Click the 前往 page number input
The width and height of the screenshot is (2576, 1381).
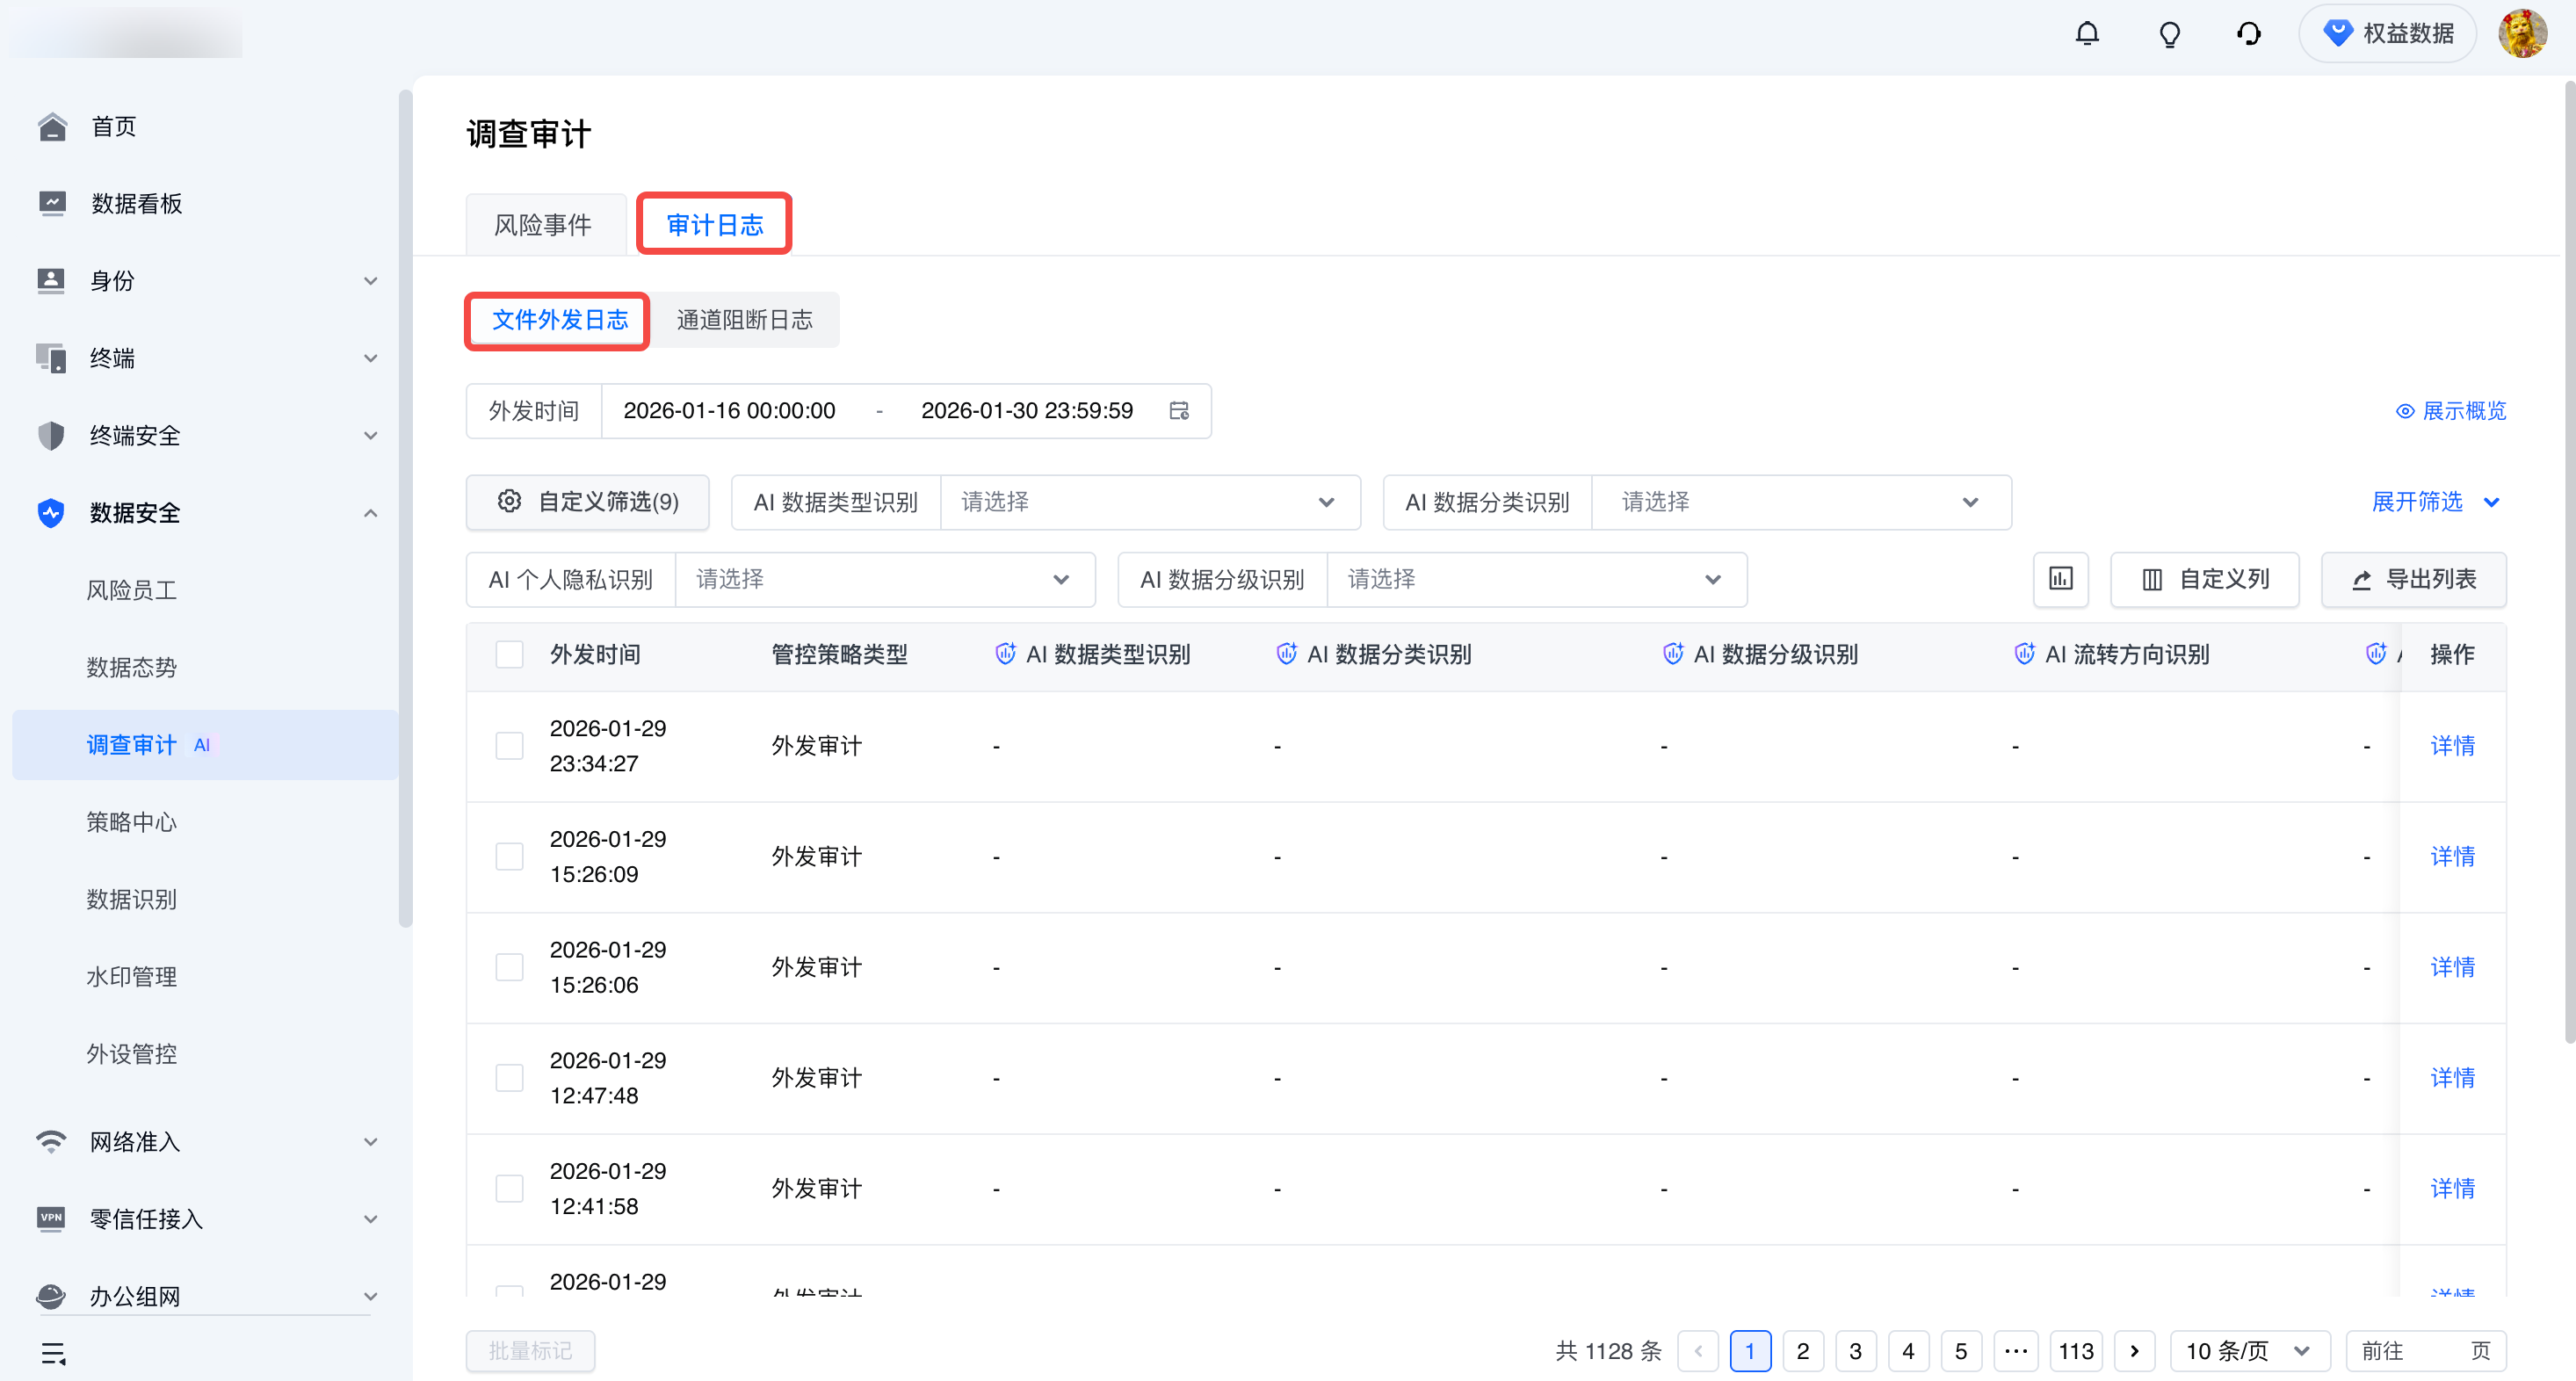(2427, 1351)
